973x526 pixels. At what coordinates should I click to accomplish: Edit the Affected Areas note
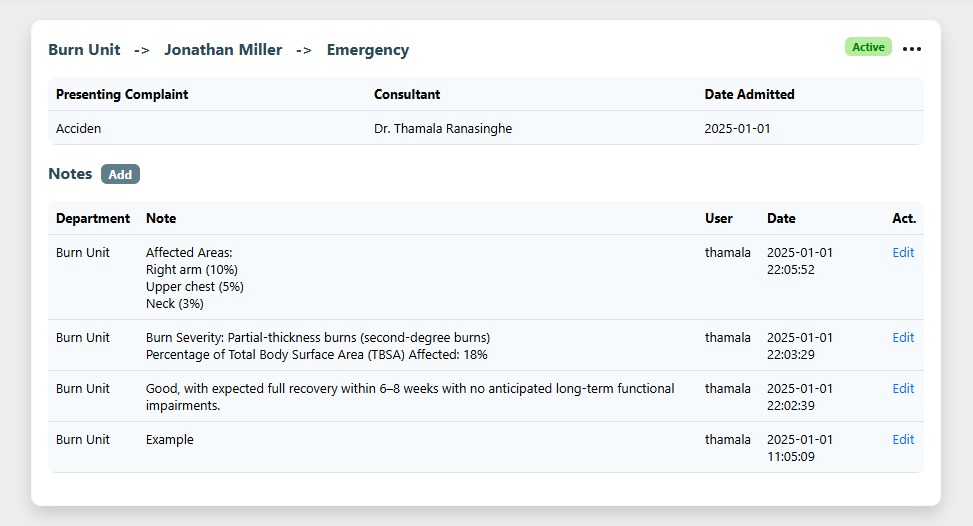pyautogui.click(x=903, y=253)
